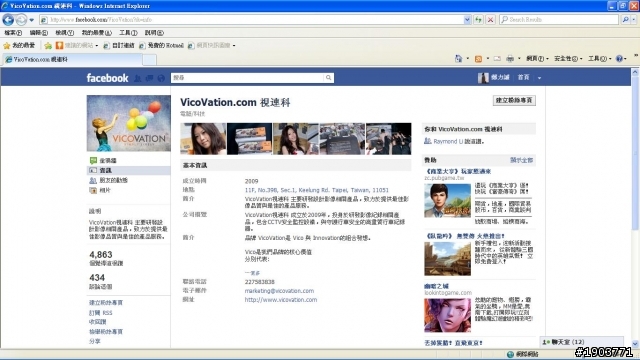
Task: Click the first photo thumbnail of a woman
Action: click(203, 139)
